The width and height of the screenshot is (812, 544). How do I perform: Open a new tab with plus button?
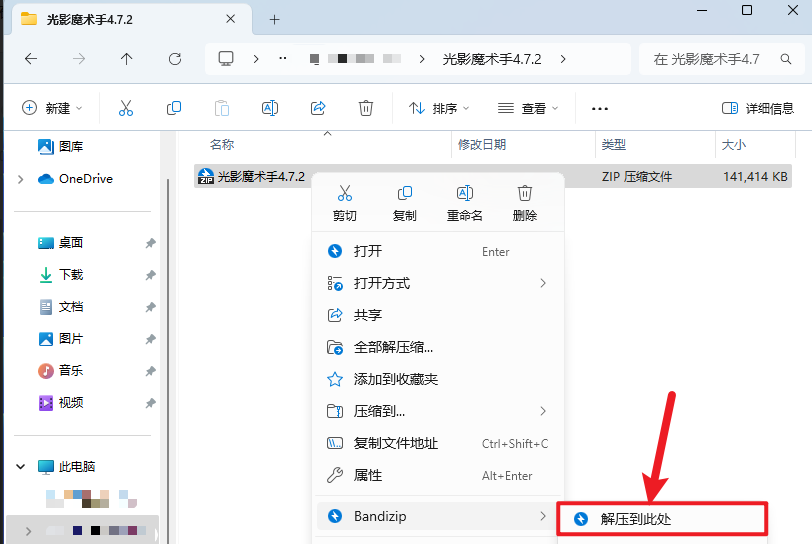(274, 20)
